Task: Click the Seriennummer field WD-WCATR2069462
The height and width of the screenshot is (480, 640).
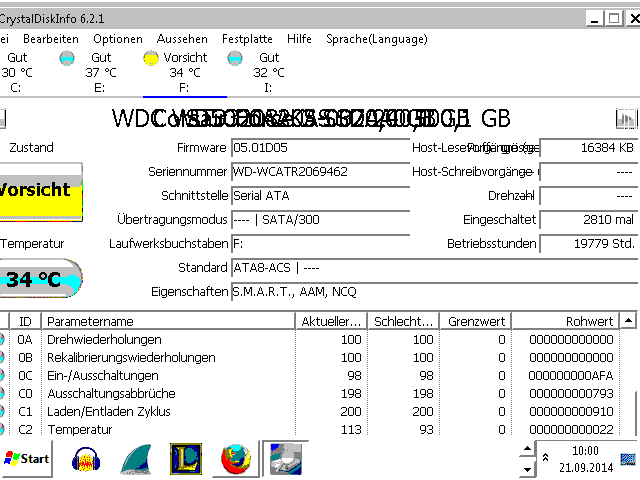Action: pos(320,171)
